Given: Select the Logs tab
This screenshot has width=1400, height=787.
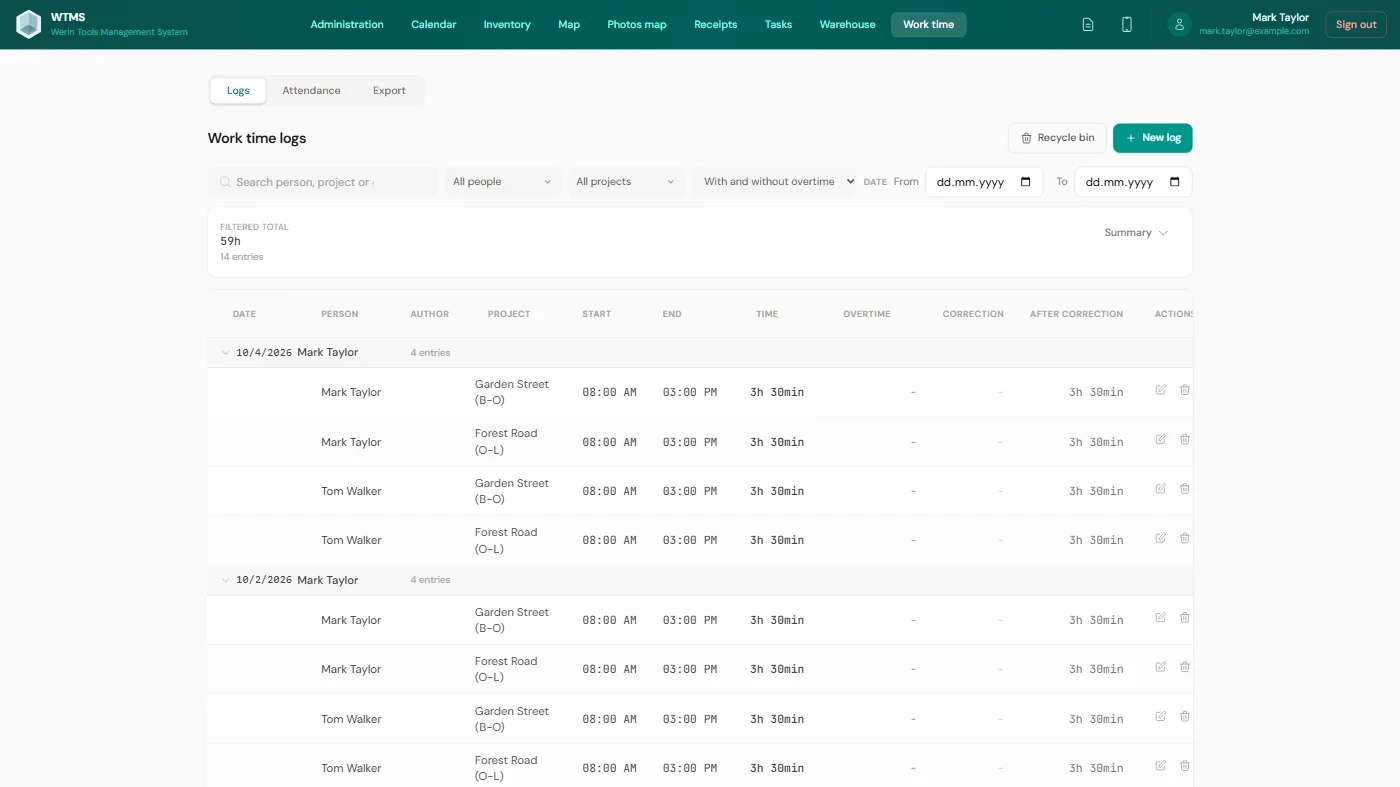Looking at the screenshot, I should 238,91.
